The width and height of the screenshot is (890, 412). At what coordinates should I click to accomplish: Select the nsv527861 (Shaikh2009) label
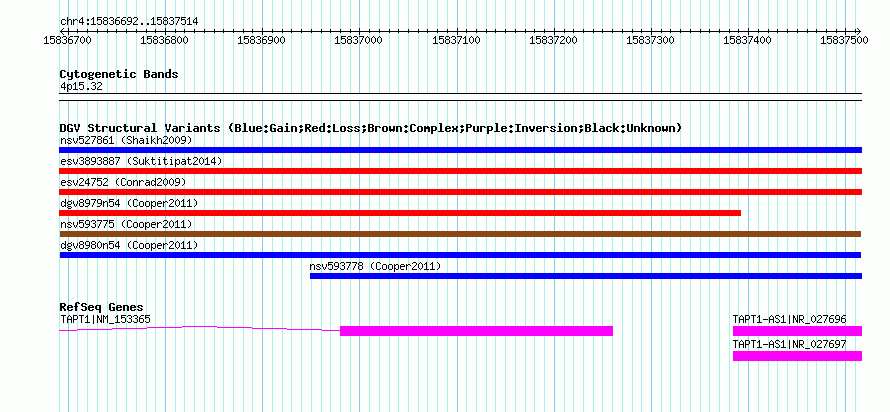126,140
